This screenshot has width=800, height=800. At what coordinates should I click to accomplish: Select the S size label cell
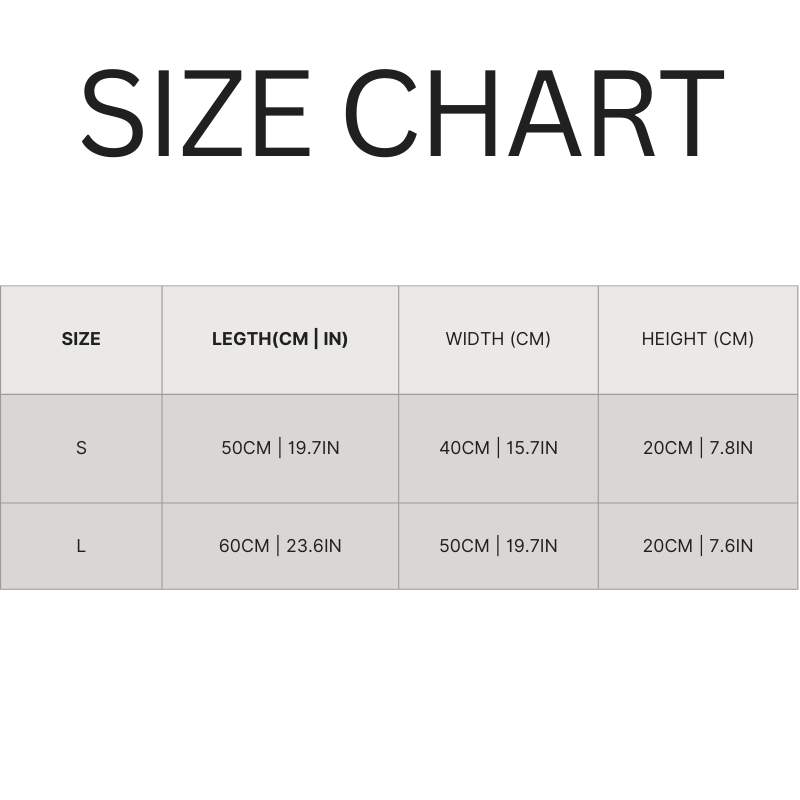point(81,448)
